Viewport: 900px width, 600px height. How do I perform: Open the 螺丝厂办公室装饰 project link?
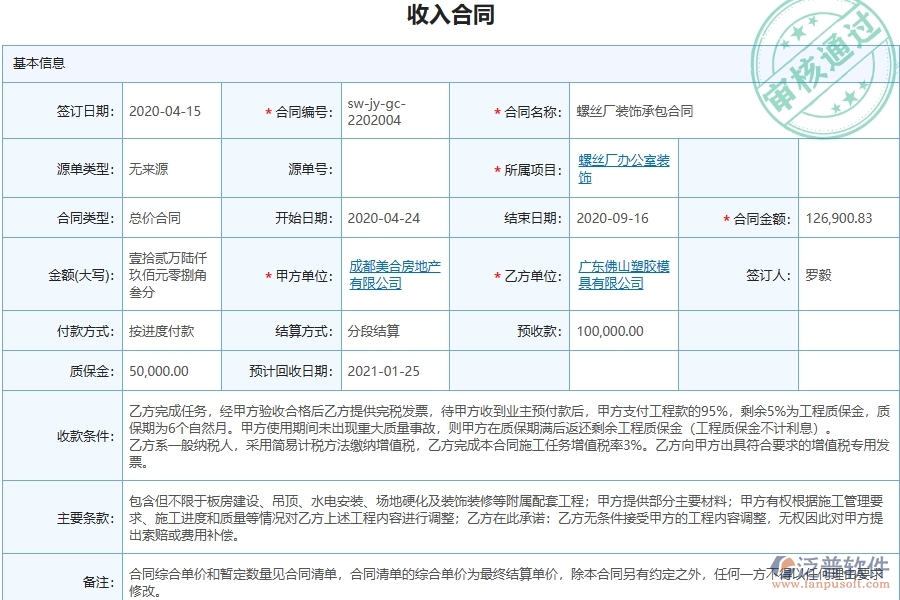coord(620,167)
